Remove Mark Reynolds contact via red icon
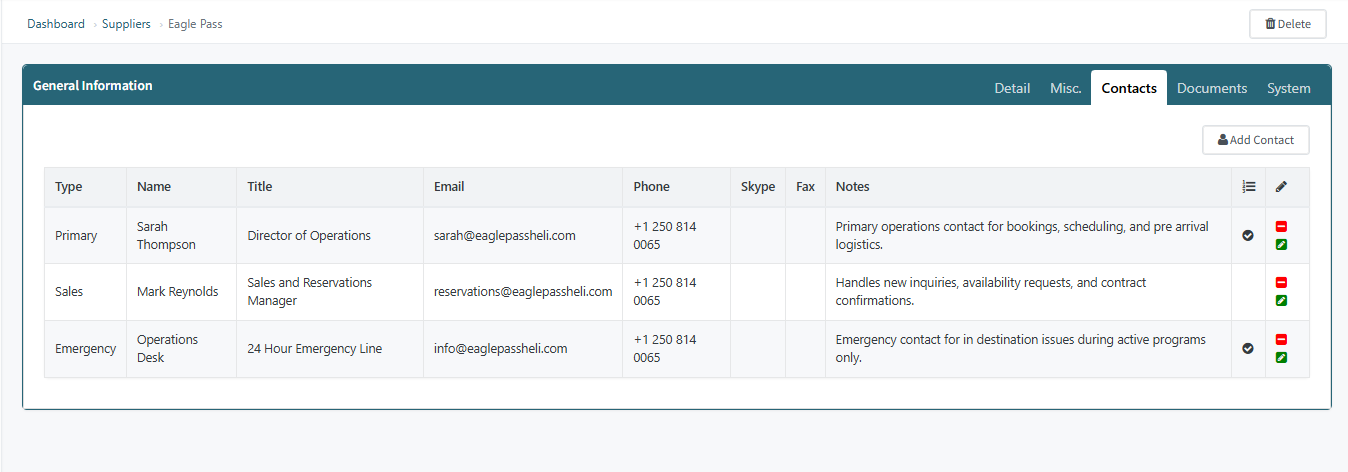Screen dimensions: 1348x472 coord(1282,283)
